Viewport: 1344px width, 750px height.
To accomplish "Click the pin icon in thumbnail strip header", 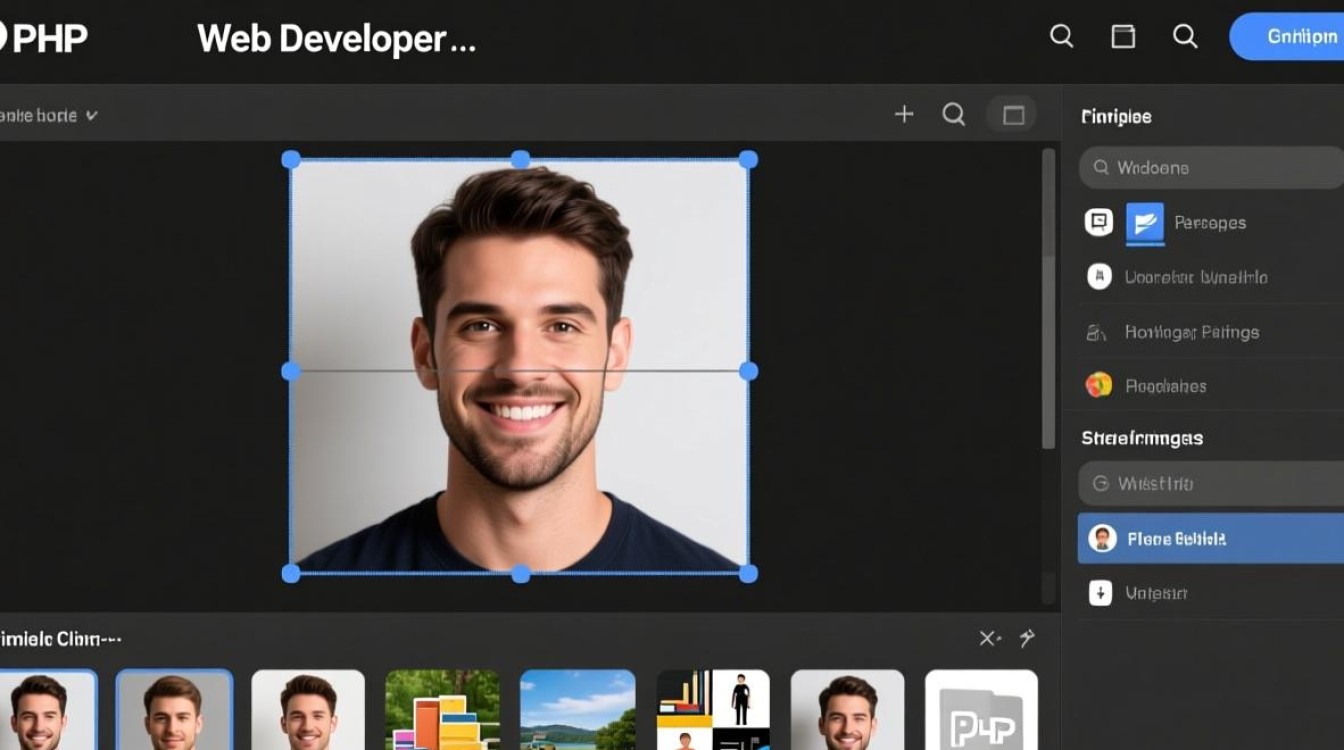I will pos(1027,638).
